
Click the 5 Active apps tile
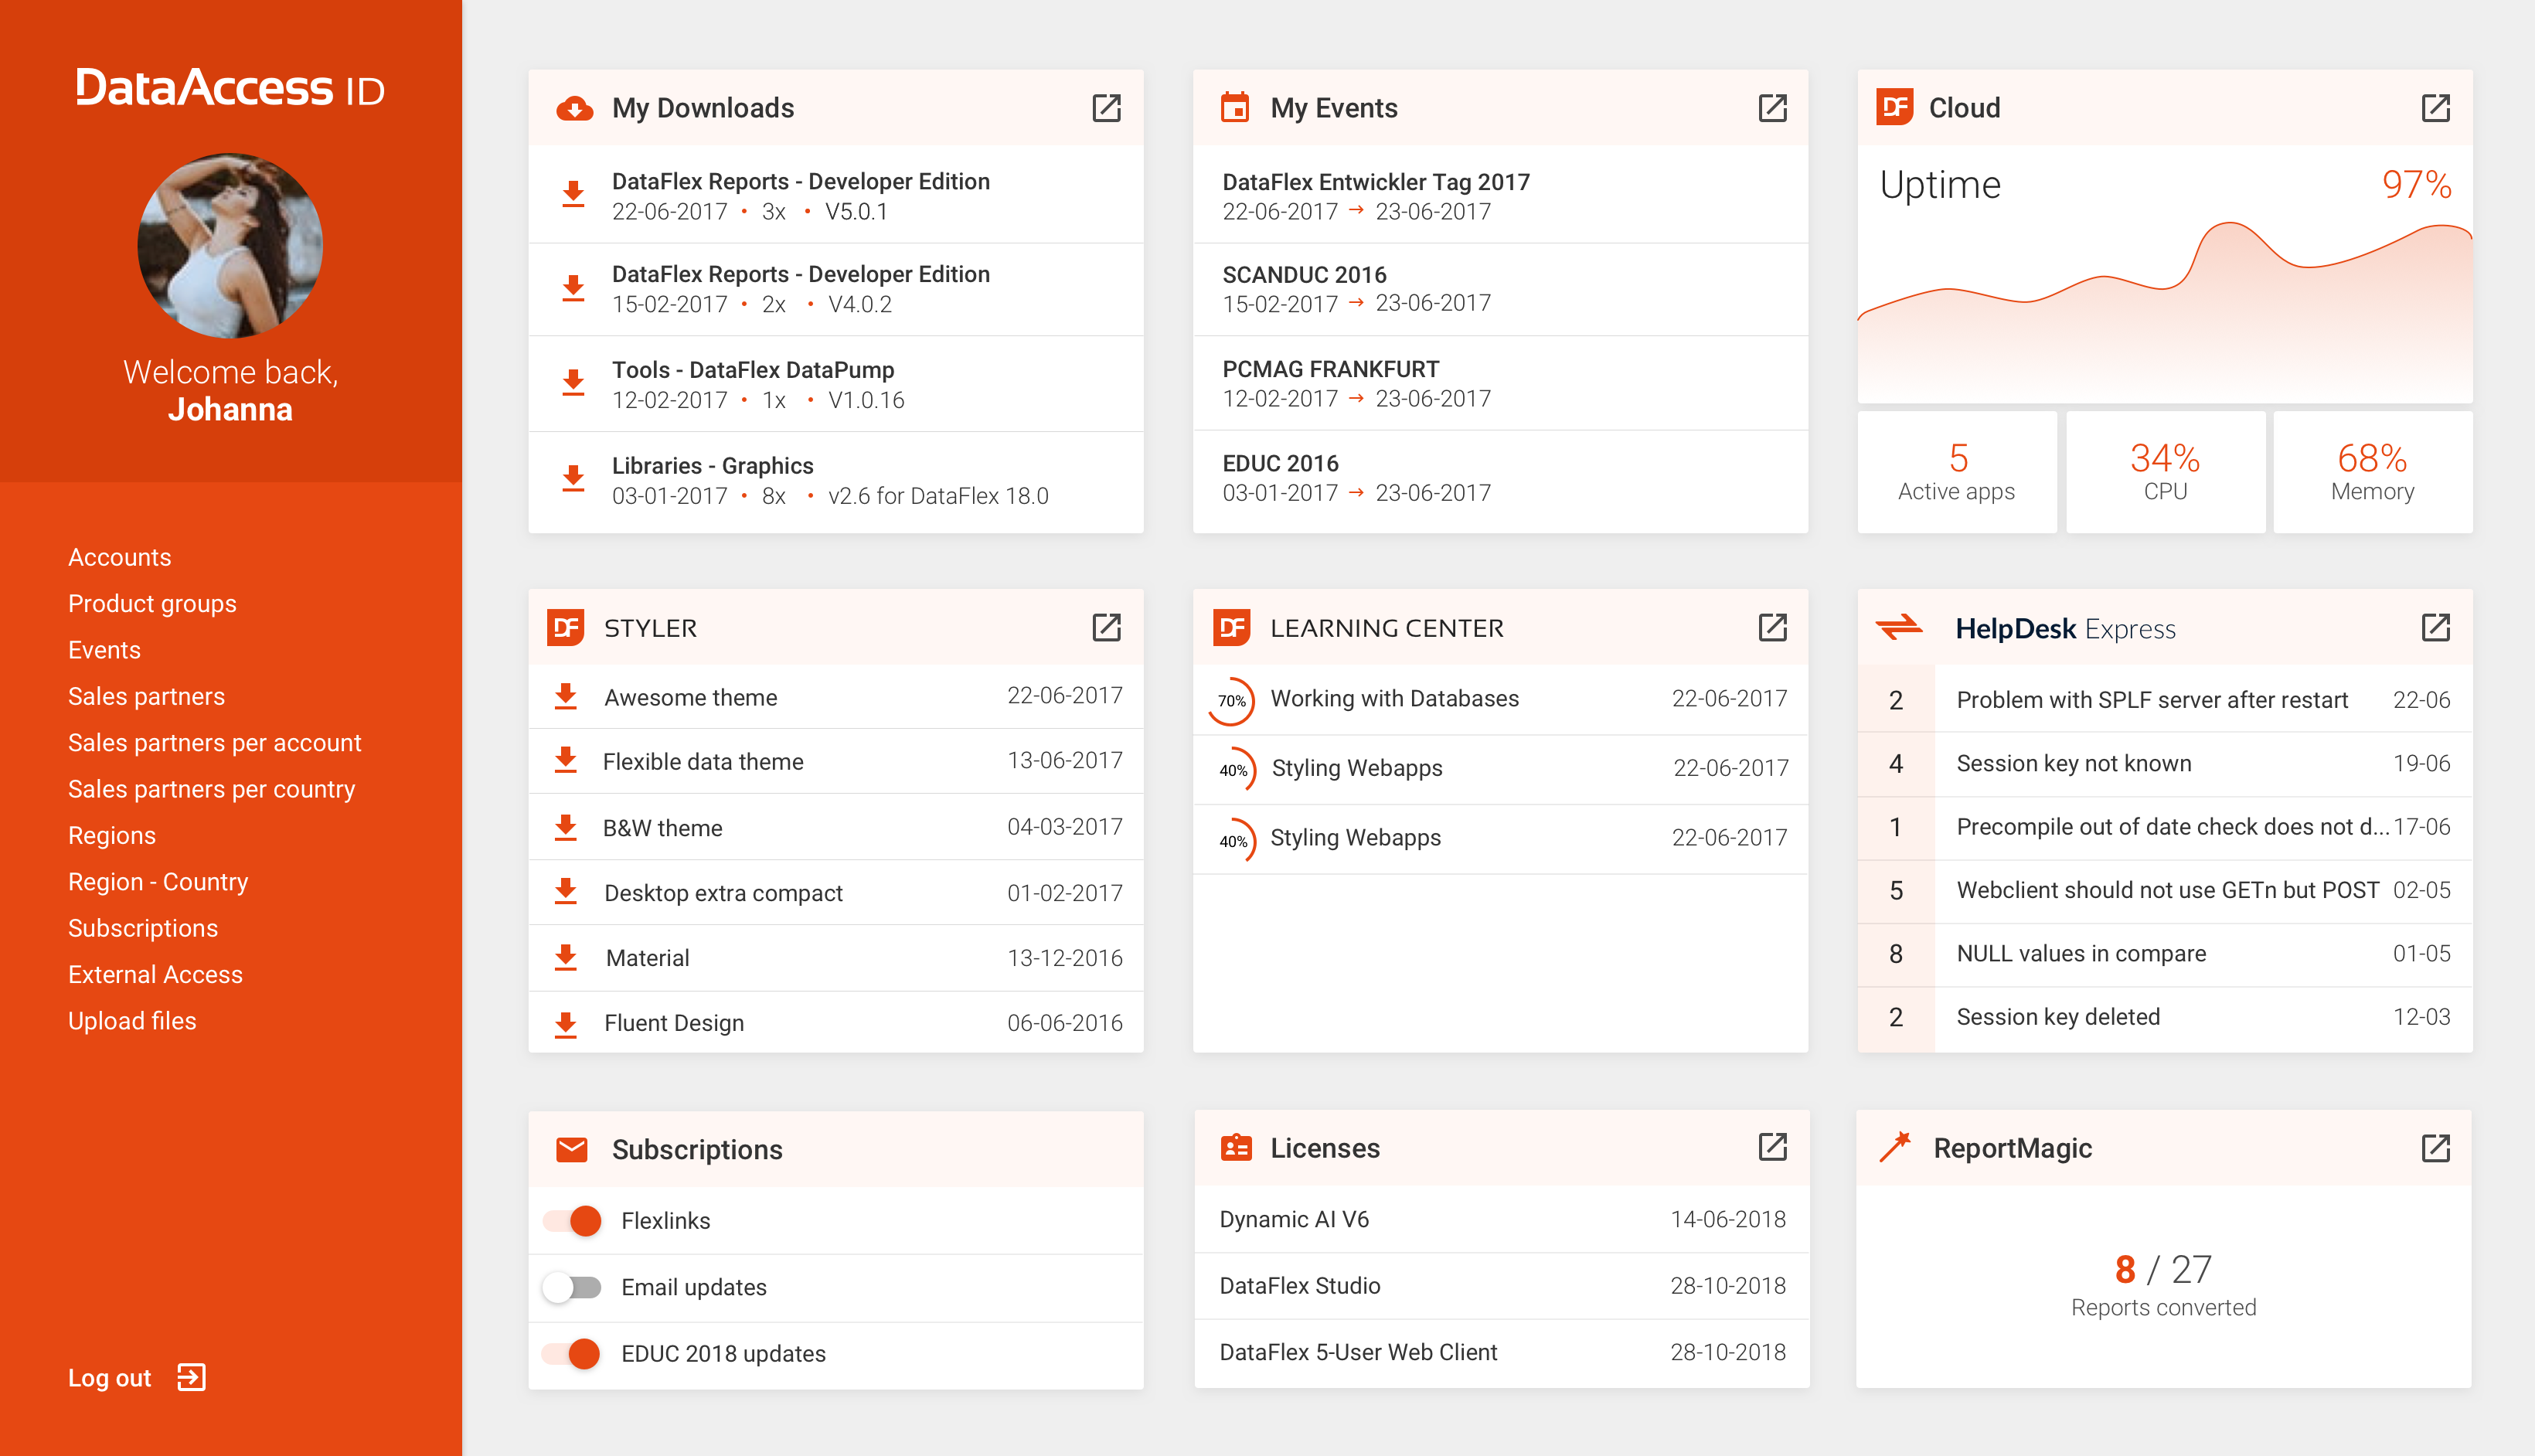point(1957,471)
